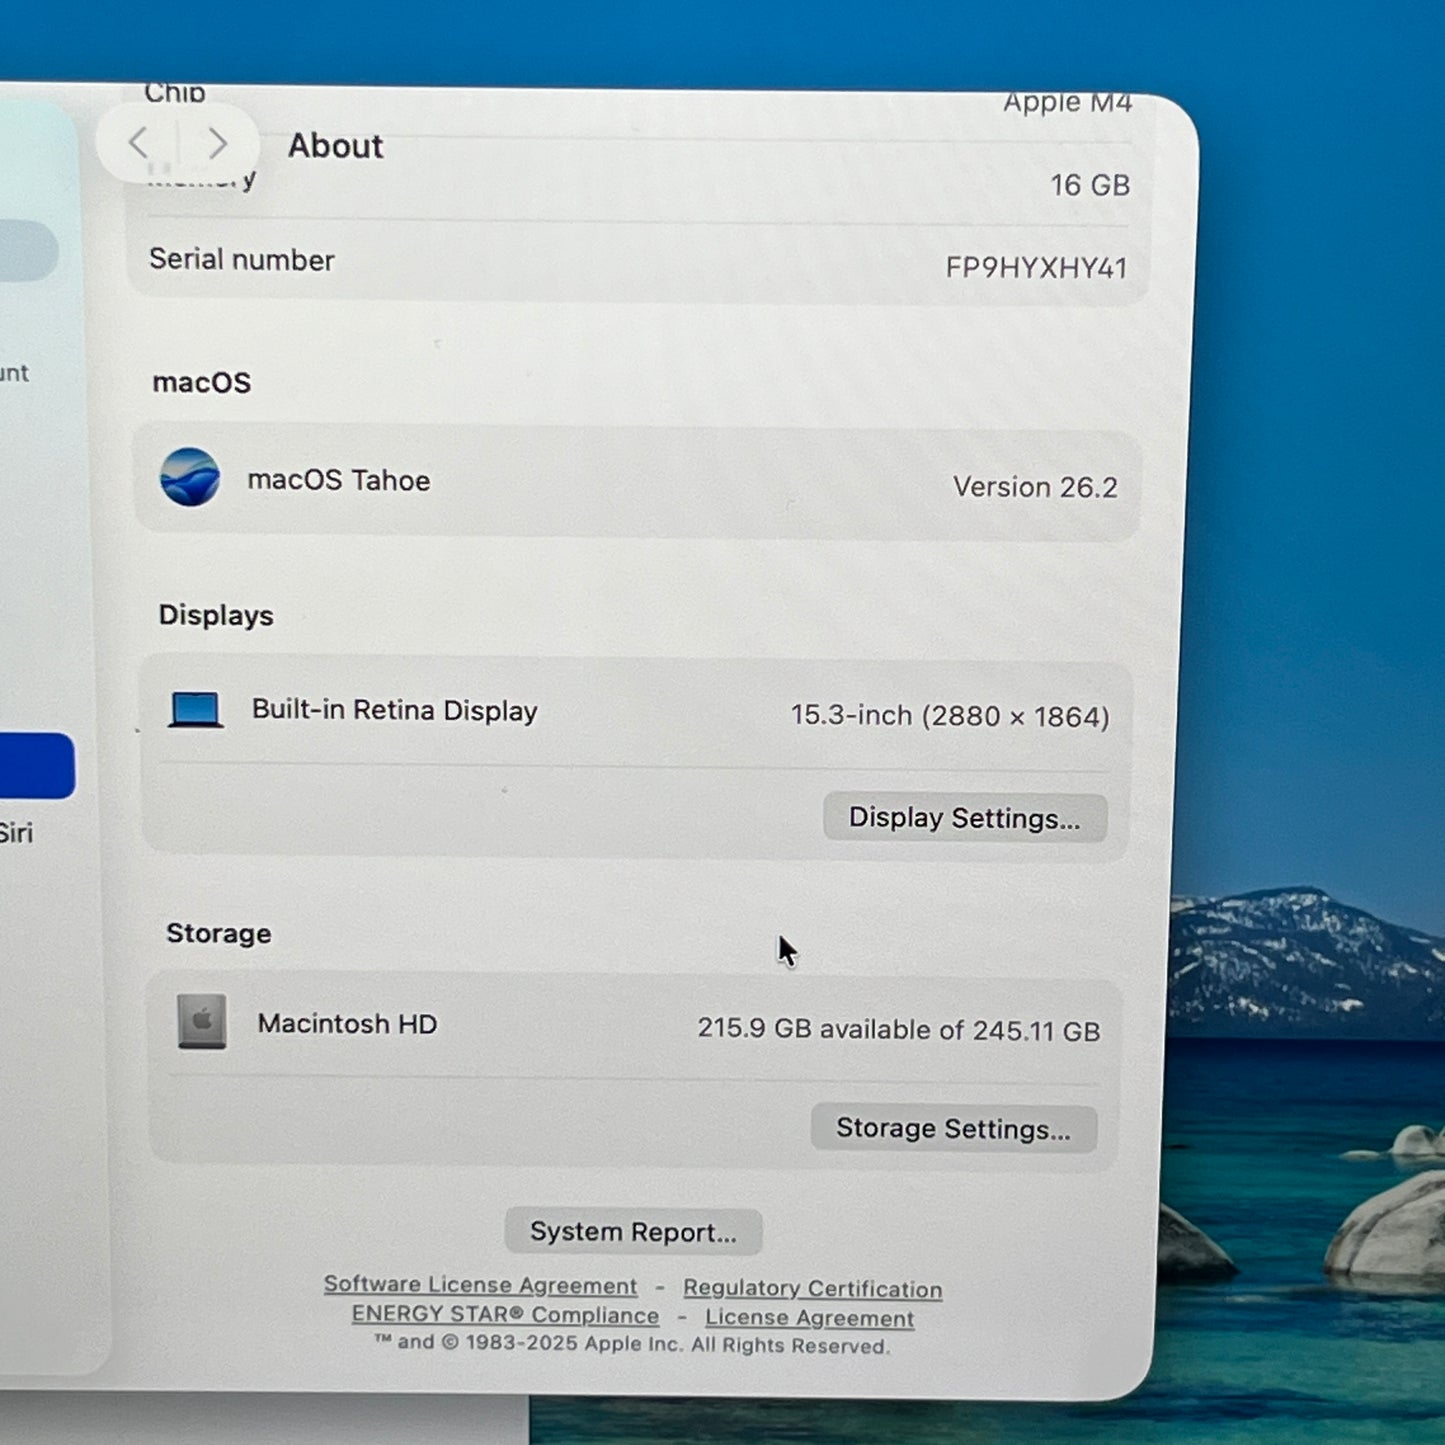
Task: Click the macOS Tahoe label
Action: pyautogui.click(x=339, y=480)
